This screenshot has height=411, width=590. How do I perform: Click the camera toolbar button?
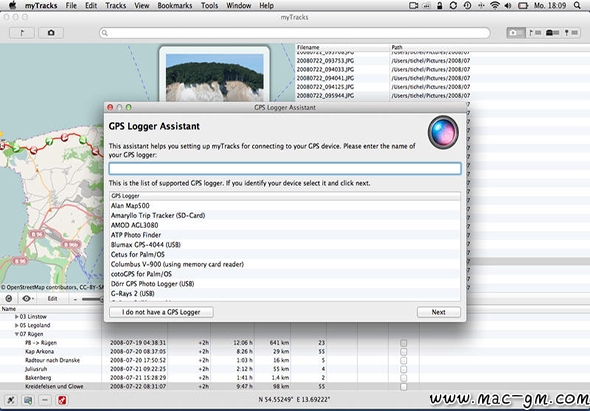coord(51,33)
